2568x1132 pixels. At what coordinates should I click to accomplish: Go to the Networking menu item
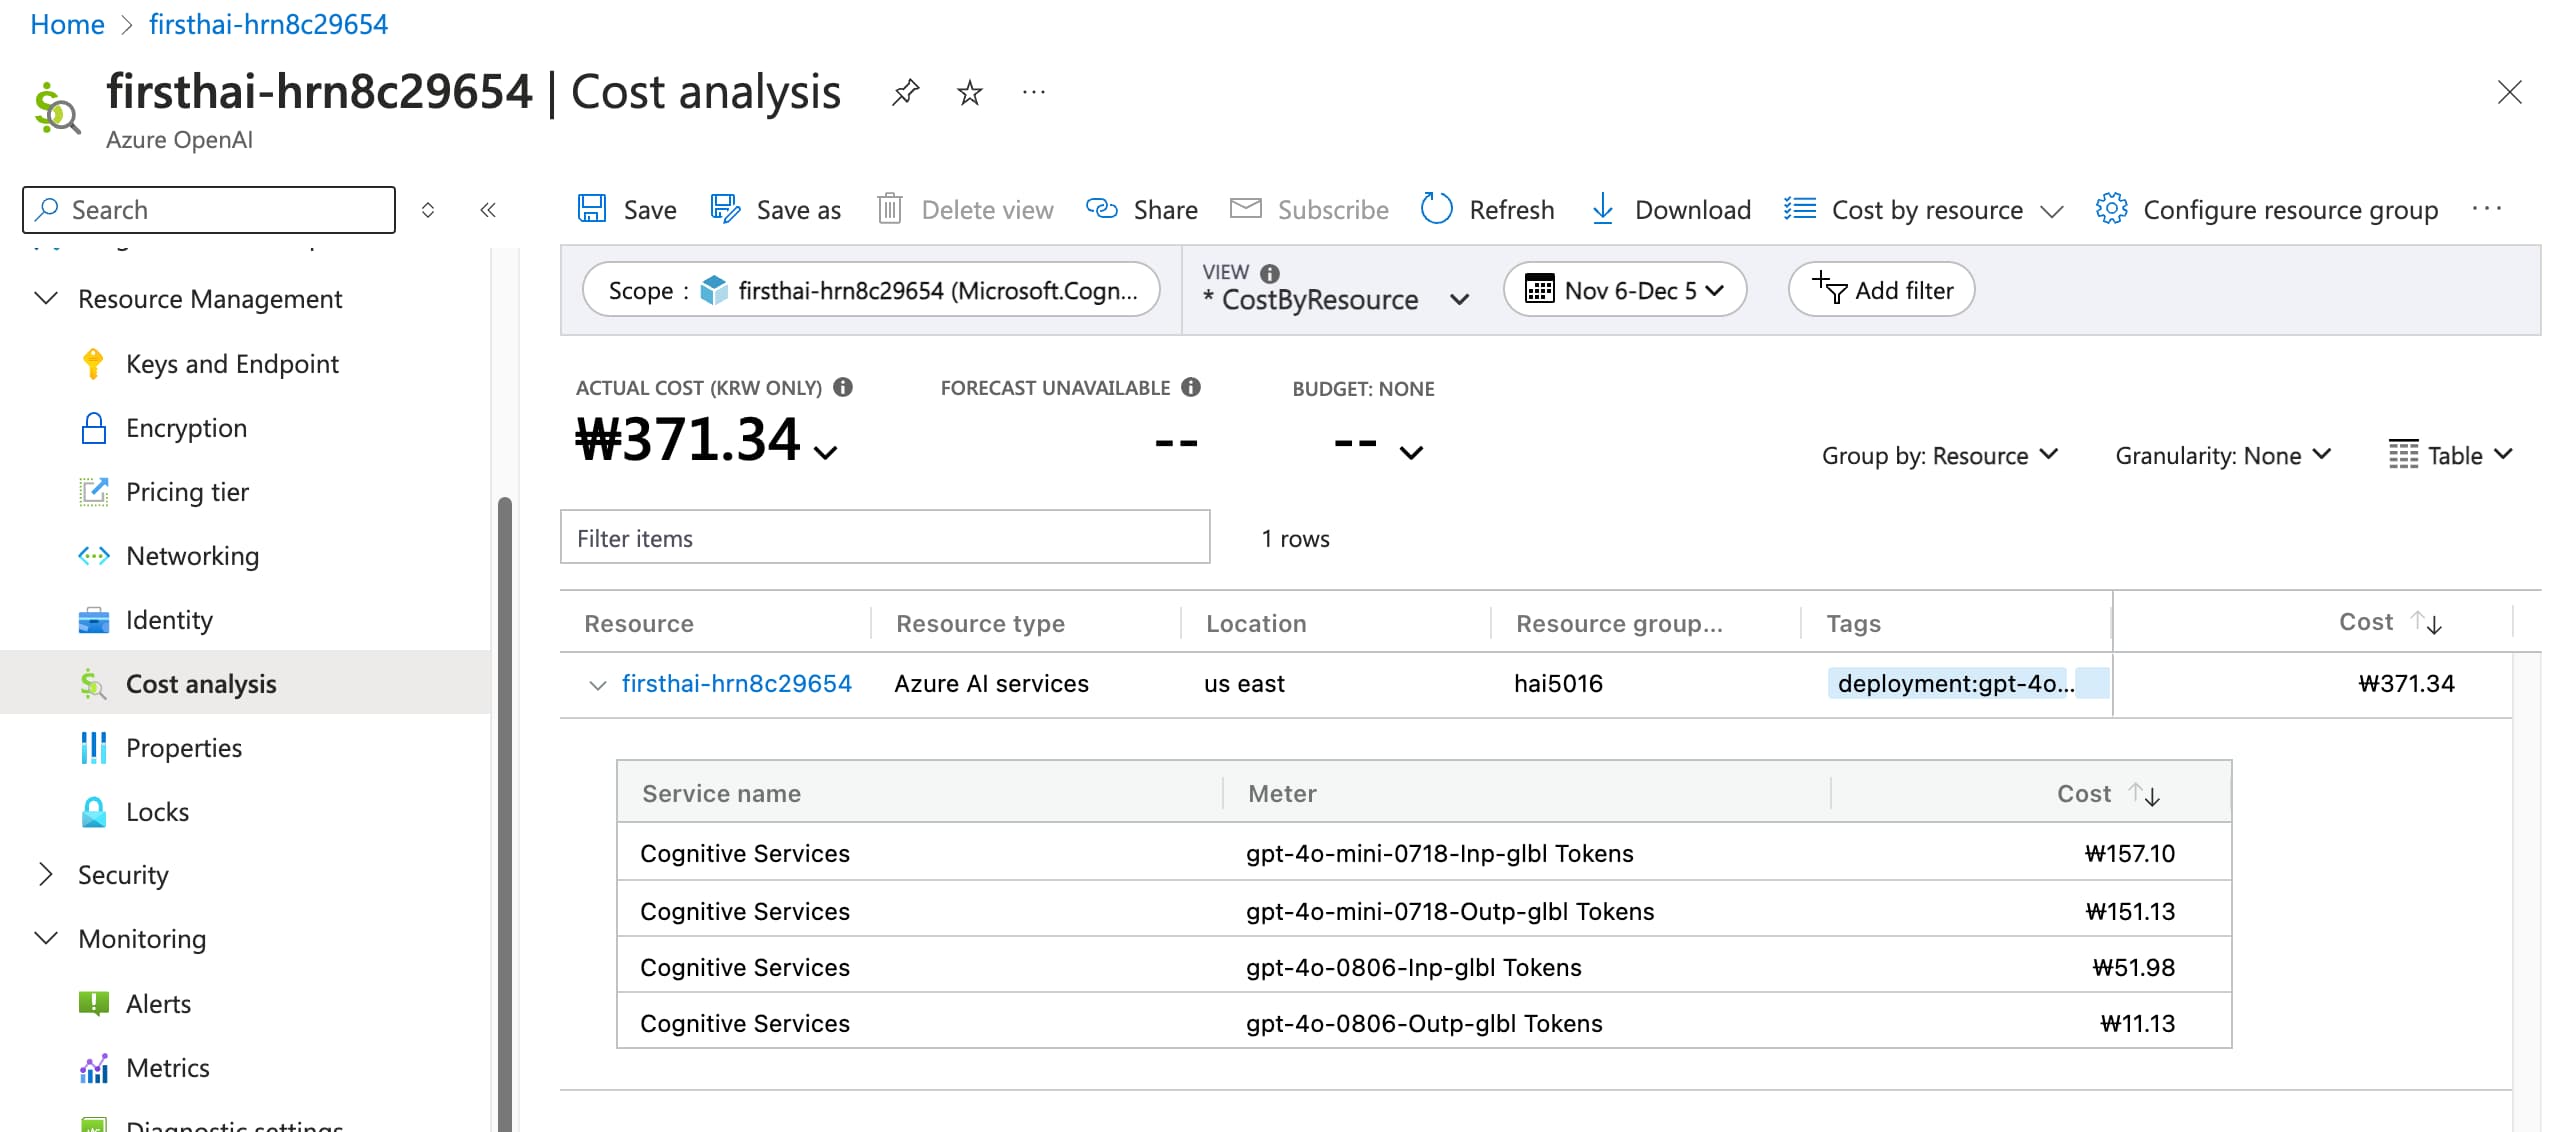[x=192, y=555]
